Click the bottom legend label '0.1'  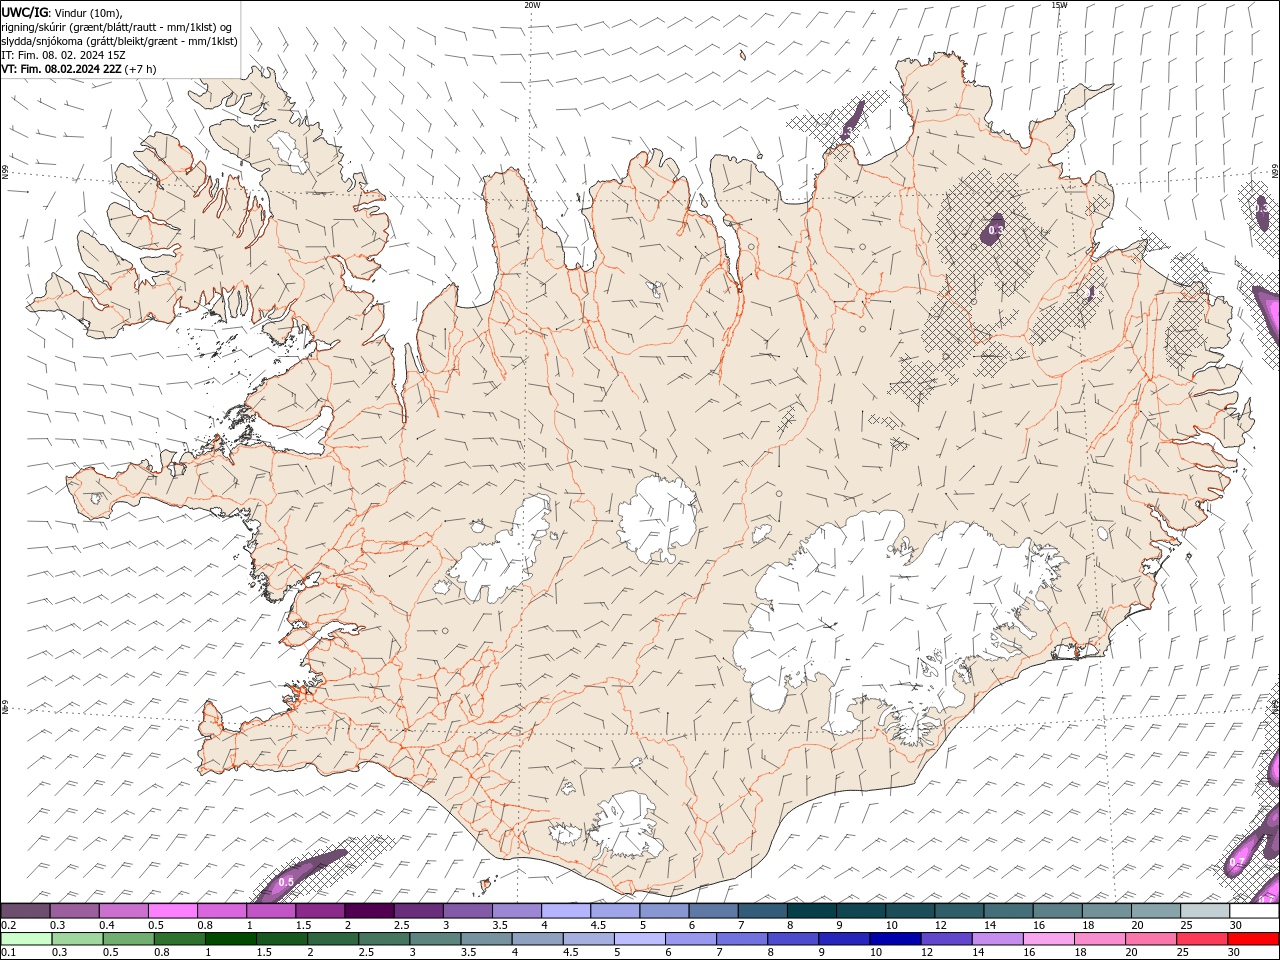pyautogui.click(x=9, y=953)
